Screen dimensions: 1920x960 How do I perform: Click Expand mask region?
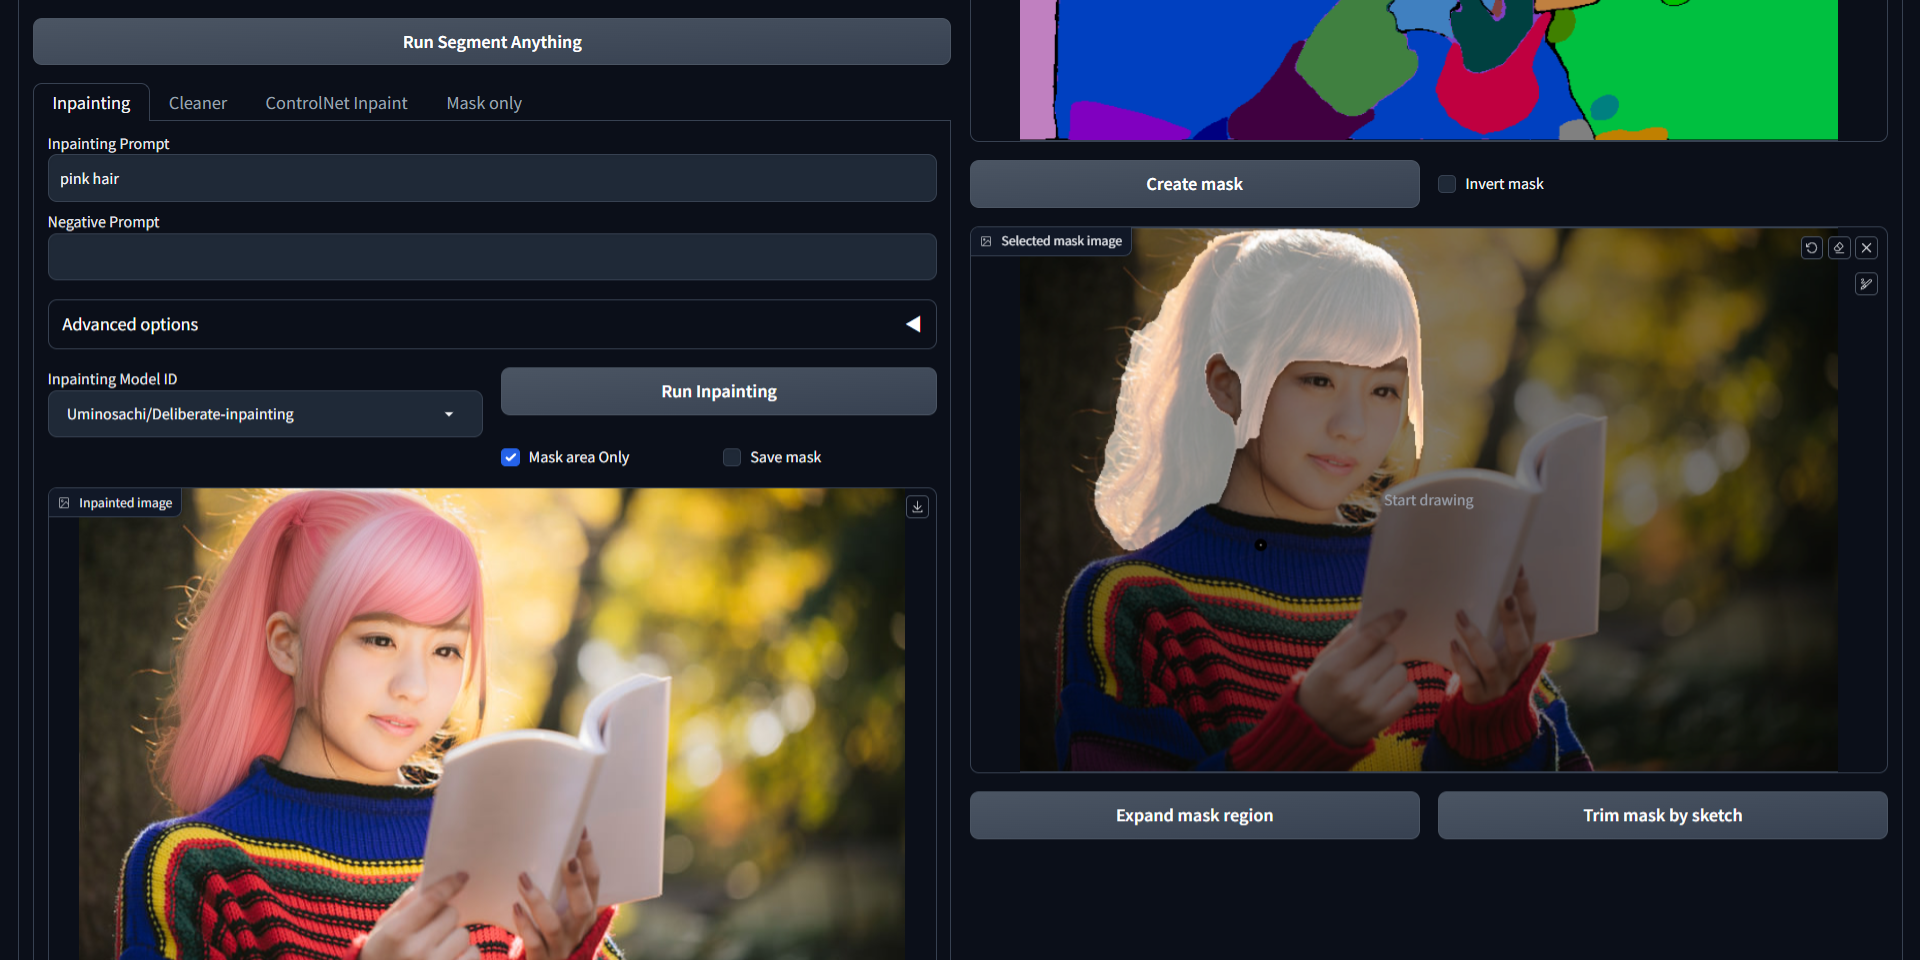pyautogui.click(x=1194, y=815)
